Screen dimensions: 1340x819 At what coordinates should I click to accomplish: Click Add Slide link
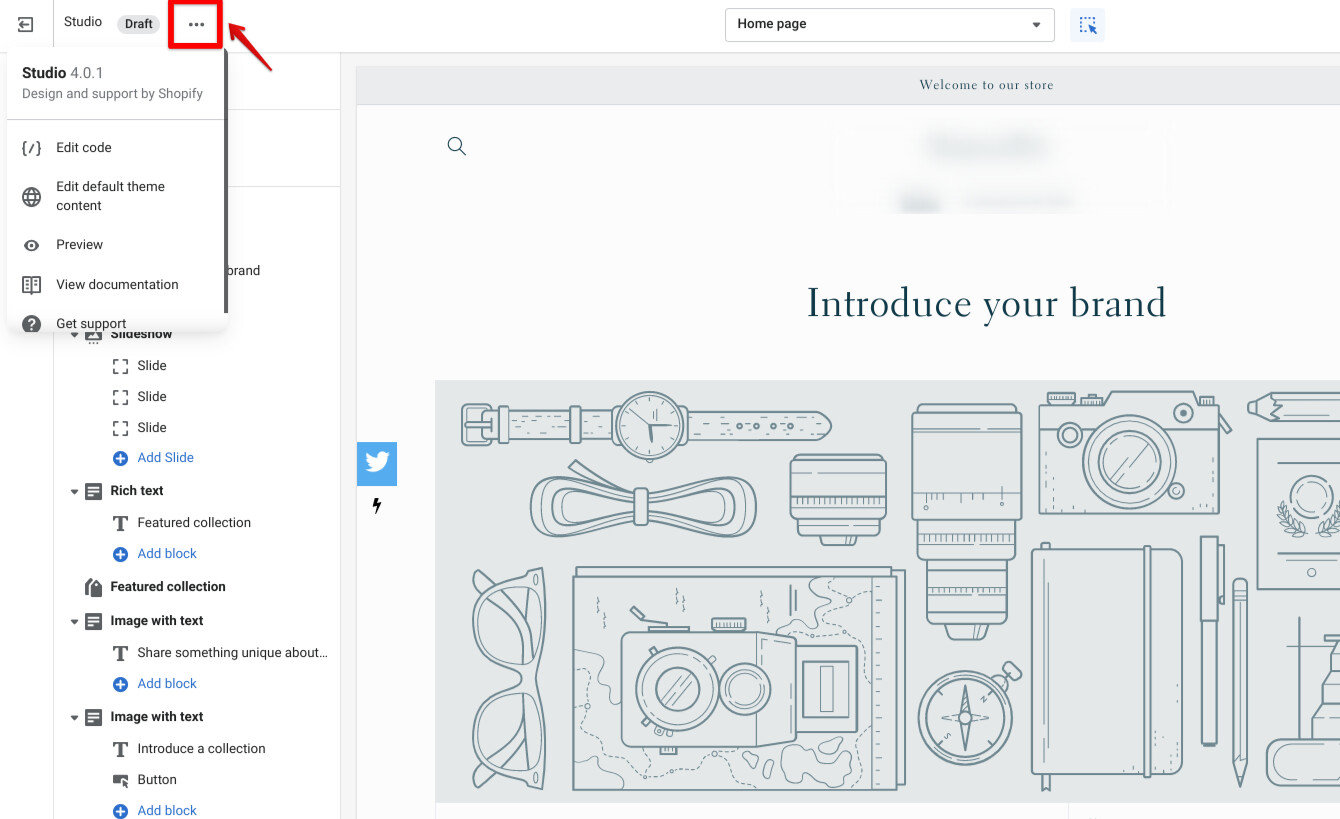166,458
